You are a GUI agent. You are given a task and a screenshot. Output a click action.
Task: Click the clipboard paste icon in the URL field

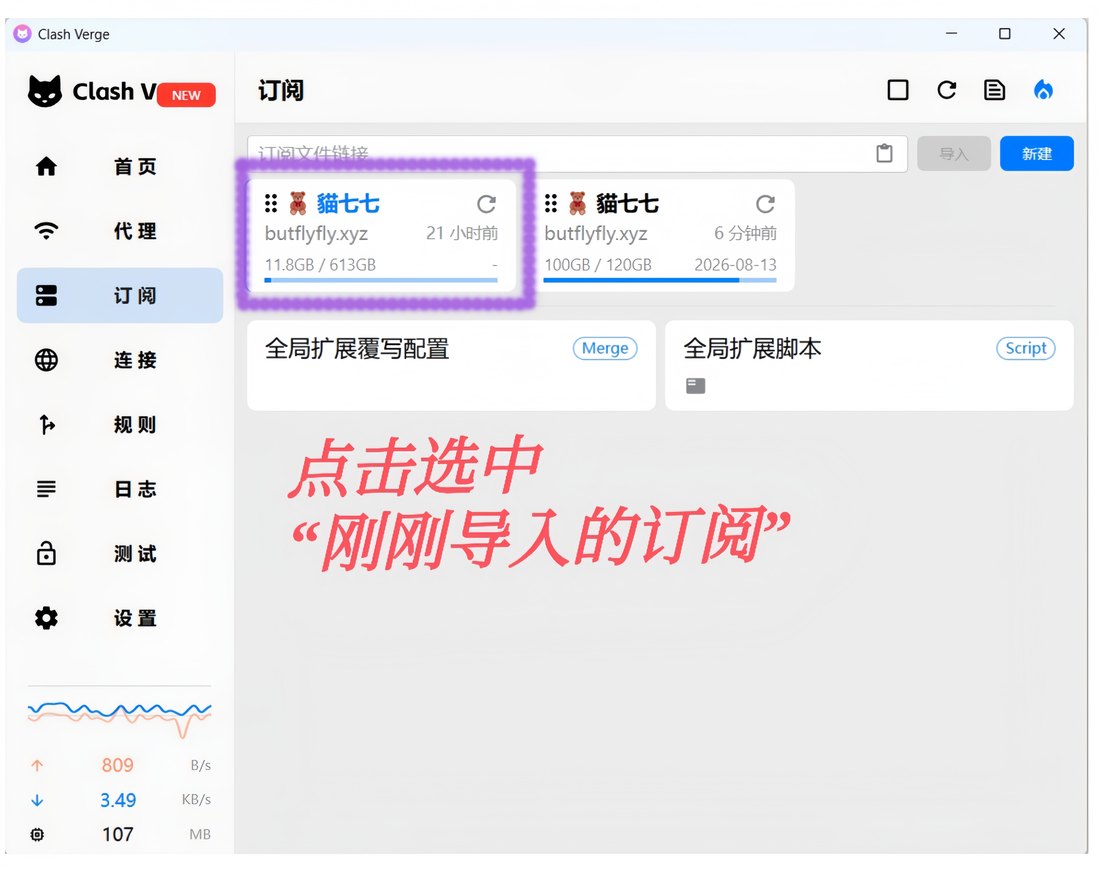coord(884,154)
